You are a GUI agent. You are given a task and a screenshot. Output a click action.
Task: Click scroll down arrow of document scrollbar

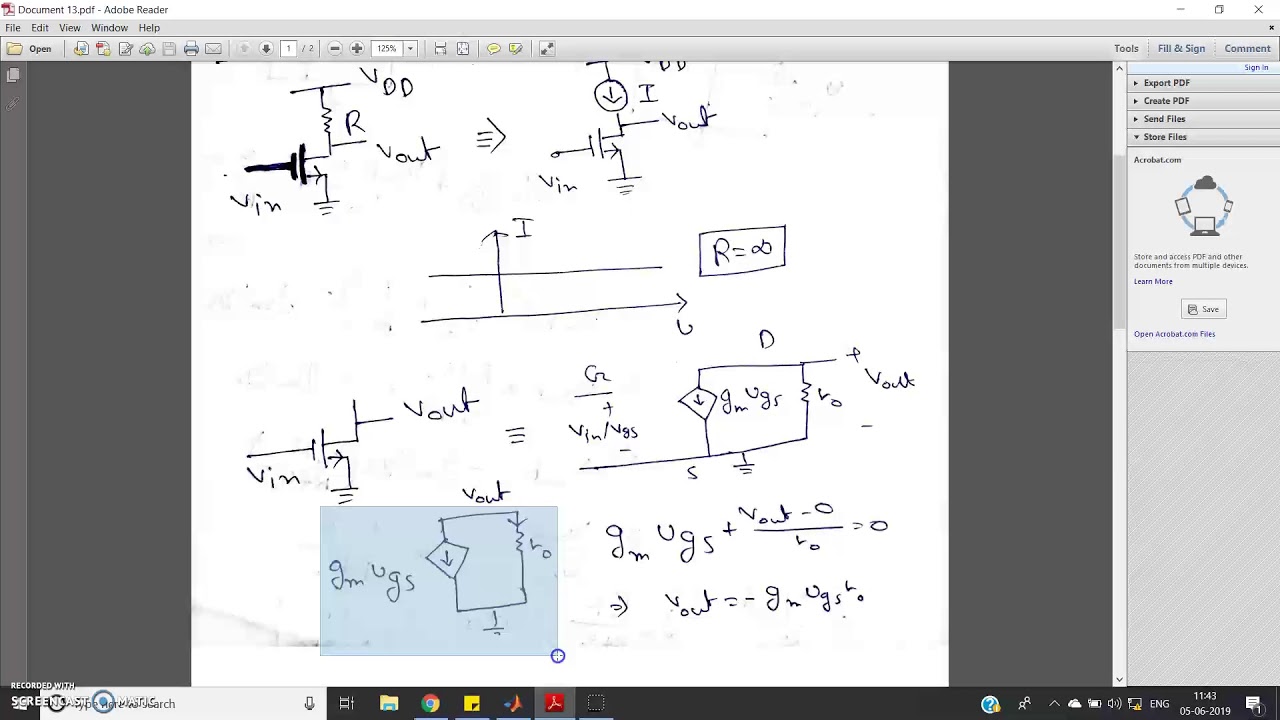click(1119, 680)
